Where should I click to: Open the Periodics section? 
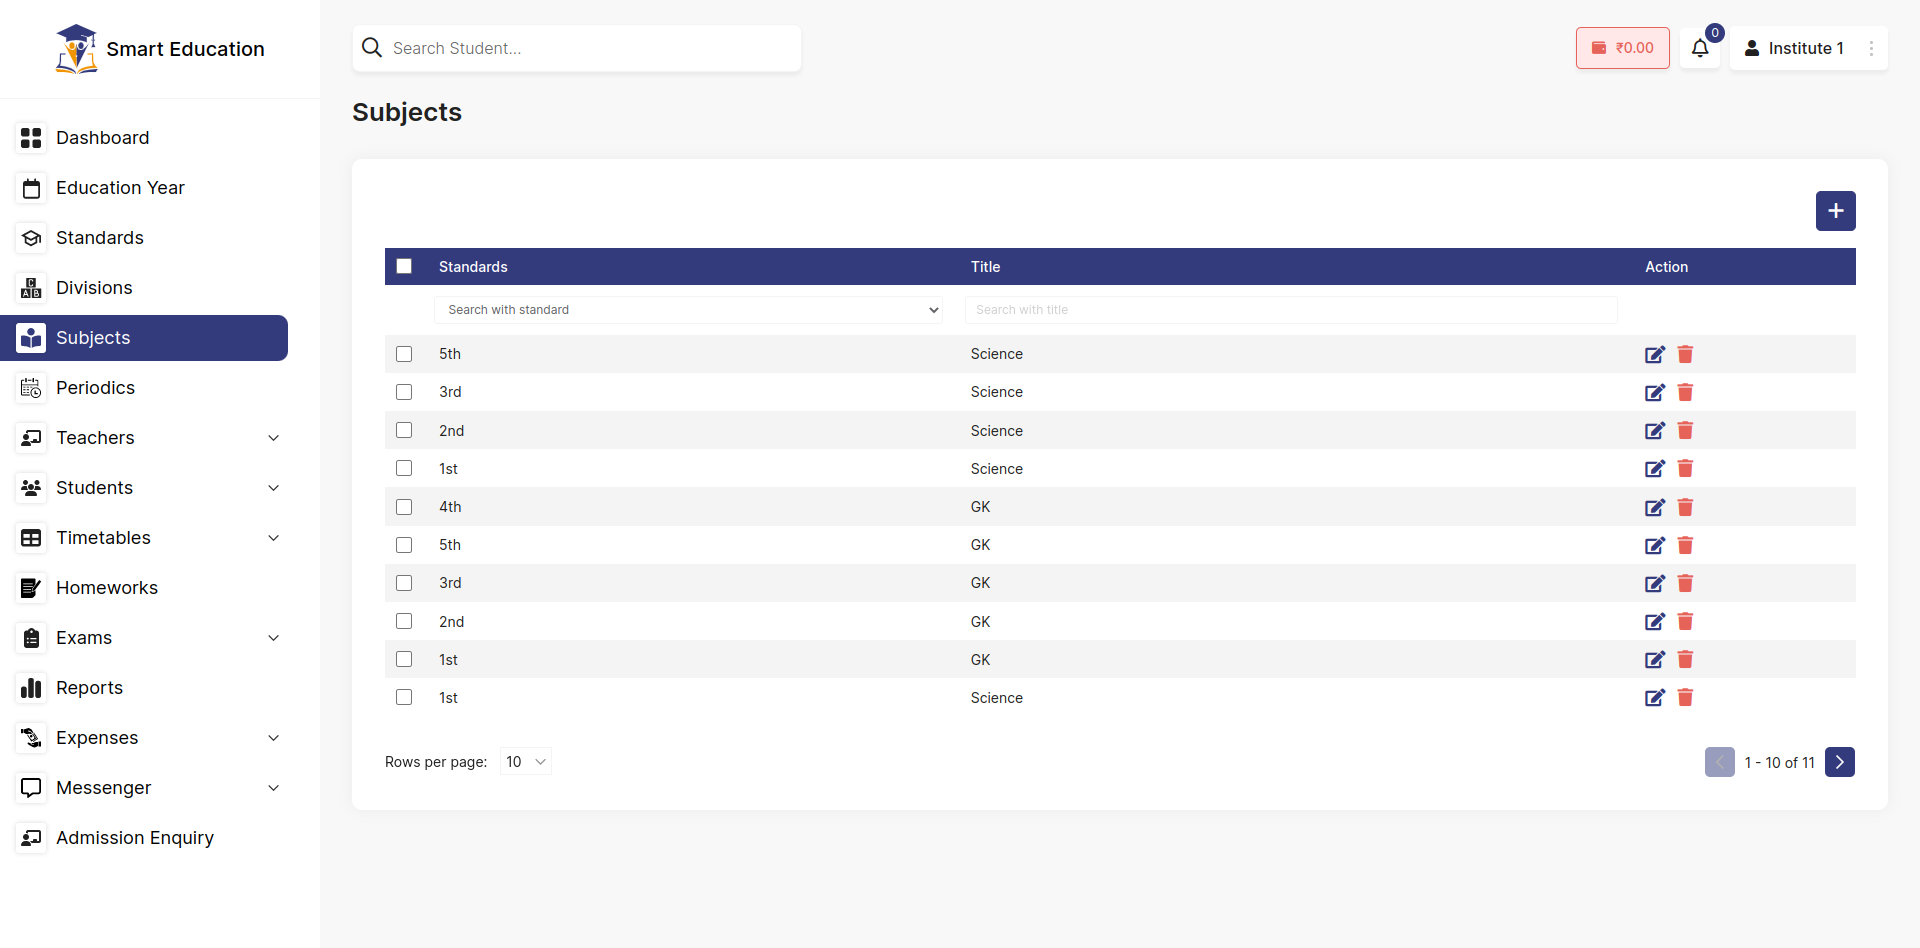144,388
